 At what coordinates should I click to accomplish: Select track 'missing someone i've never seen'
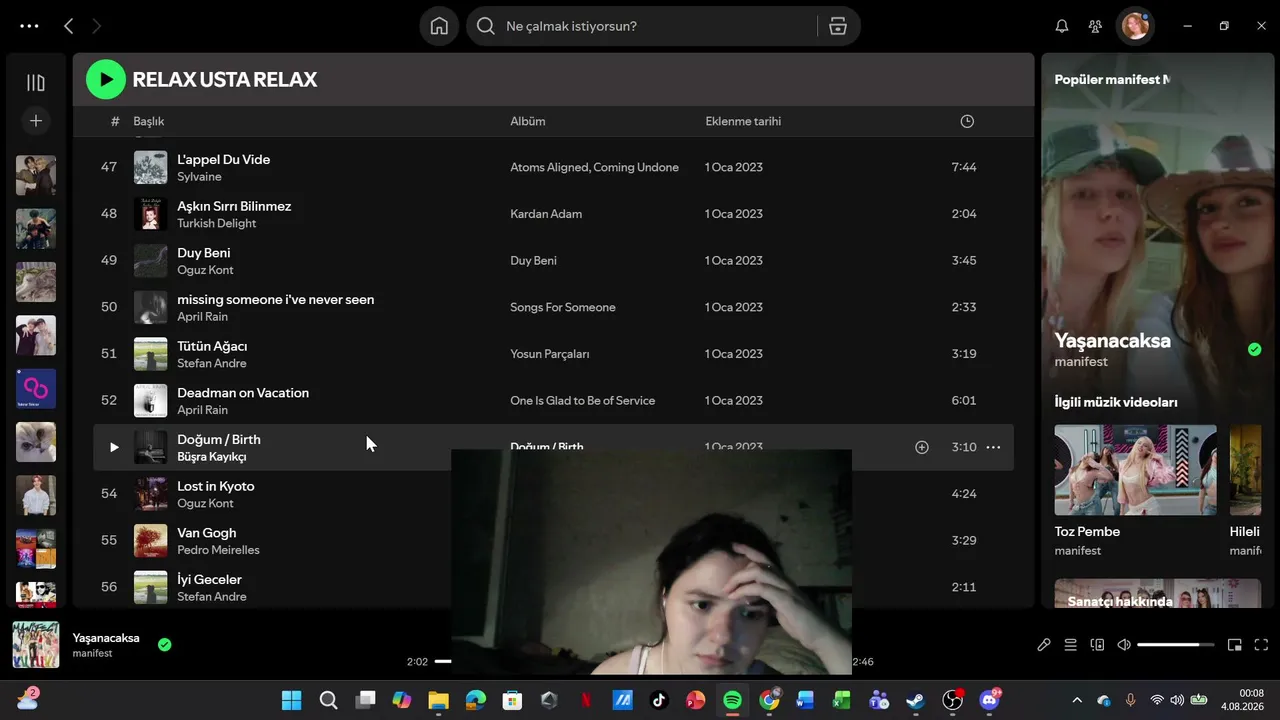coord(276,299)
